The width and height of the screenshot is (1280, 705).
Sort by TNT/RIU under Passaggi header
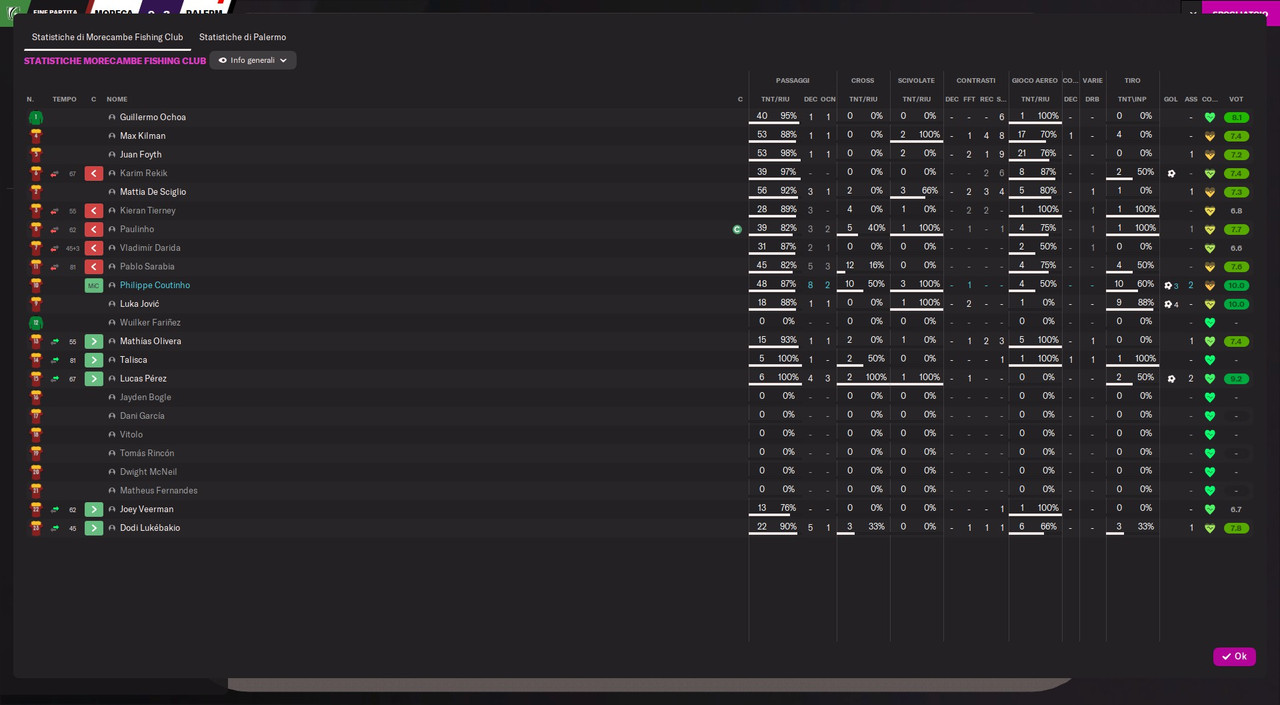tap(775, 99)
